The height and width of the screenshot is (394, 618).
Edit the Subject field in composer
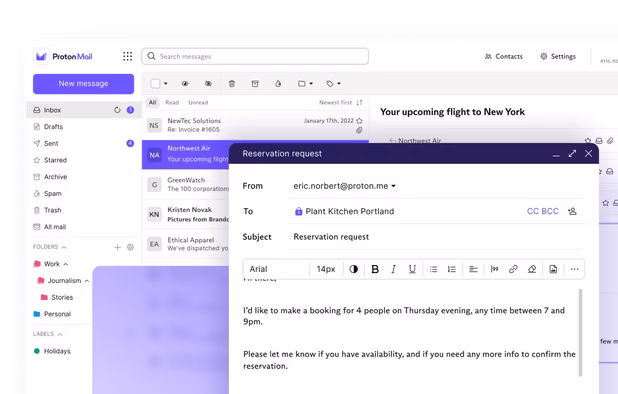(x=437, y=237)
